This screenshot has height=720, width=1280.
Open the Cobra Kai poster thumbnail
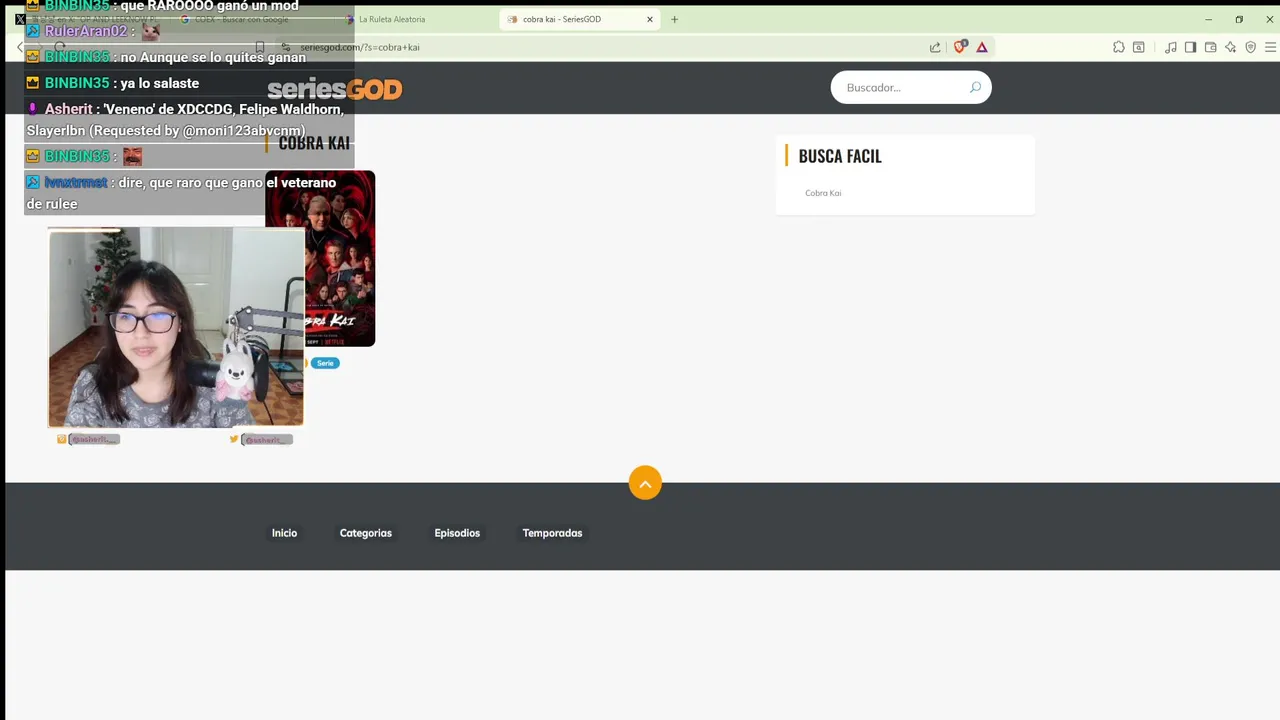point(320,258)
